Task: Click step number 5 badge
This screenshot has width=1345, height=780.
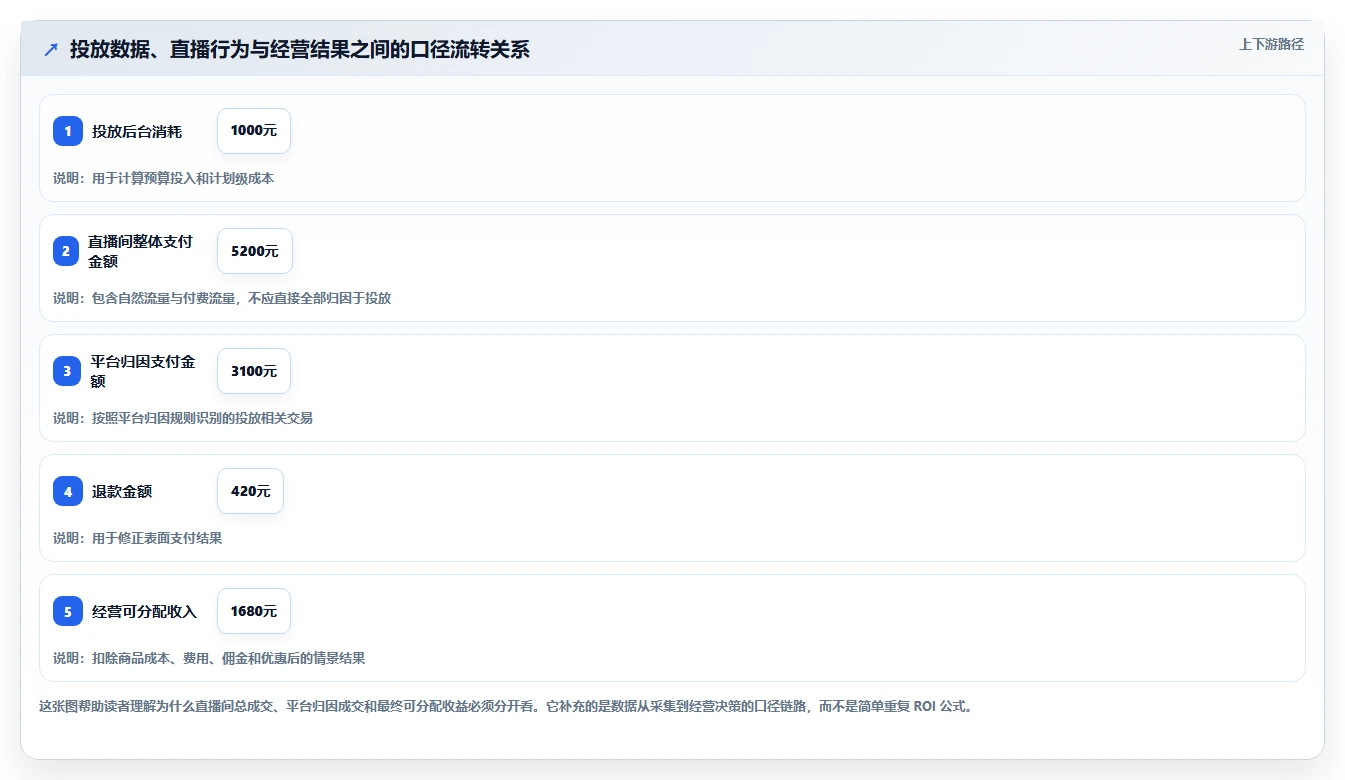Action: click(x=68, y=611)
